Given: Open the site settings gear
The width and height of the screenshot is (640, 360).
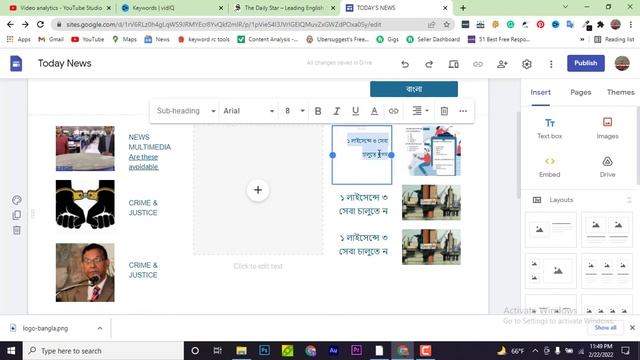Looking at the screenshot, I should point(527,64).
